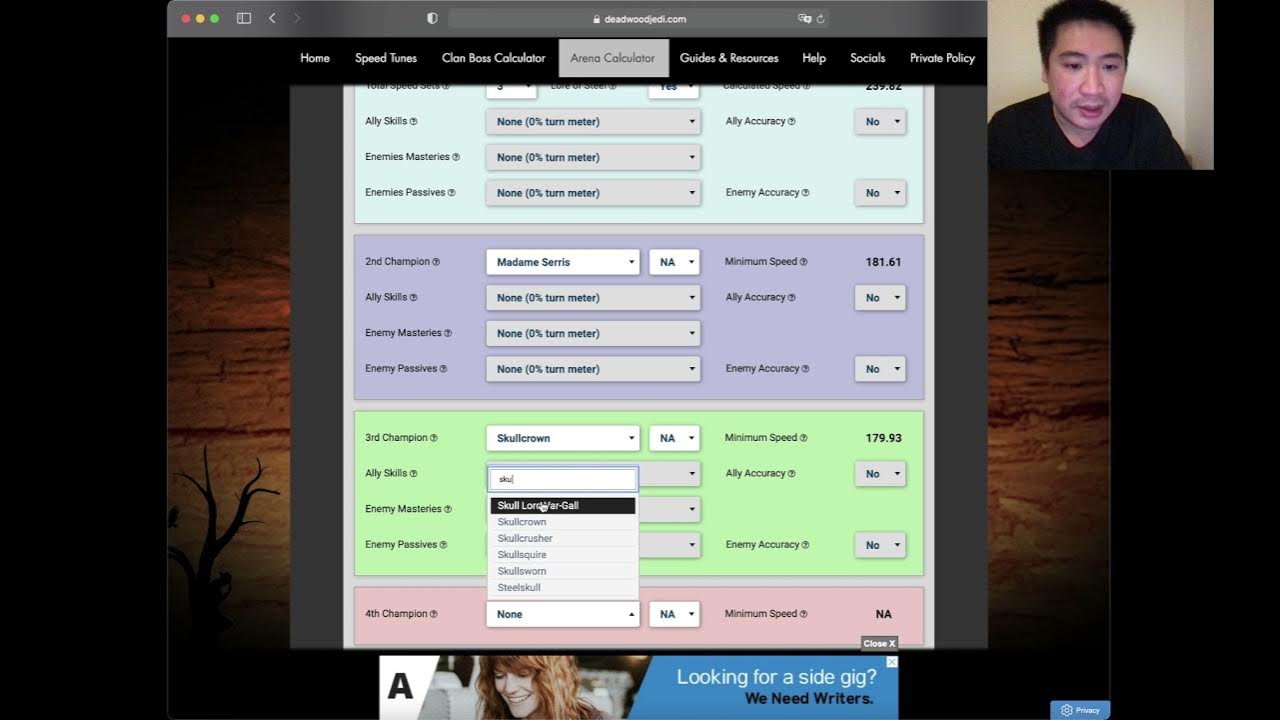The image size is (1280, 720).
Task: Open the privacy shield report icon
Action: (432, 18)
